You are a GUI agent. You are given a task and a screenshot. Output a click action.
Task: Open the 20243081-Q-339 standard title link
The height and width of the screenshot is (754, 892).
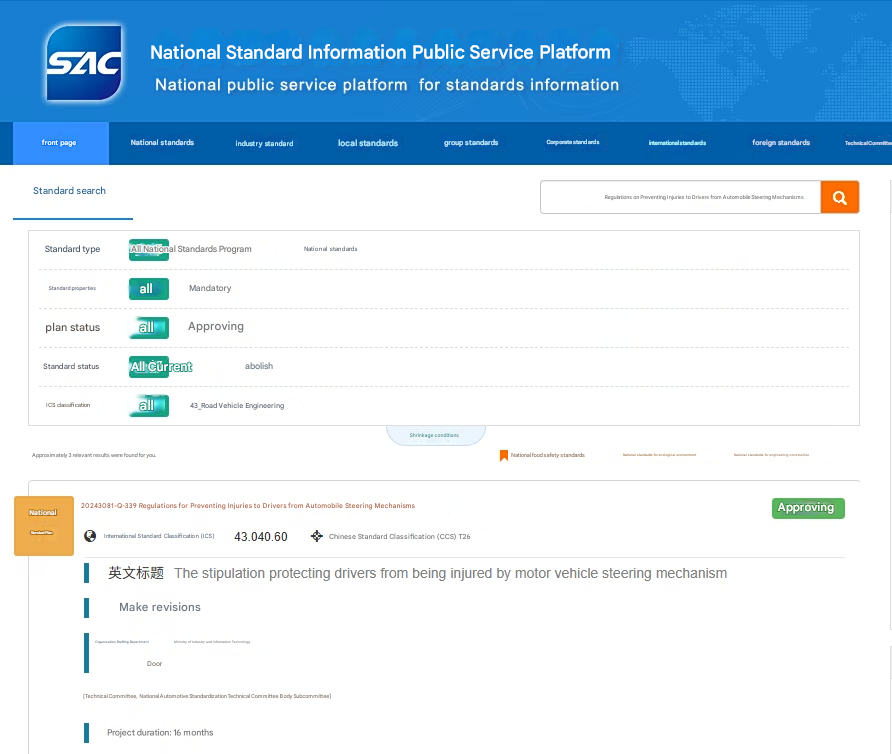tap(248, 506)
